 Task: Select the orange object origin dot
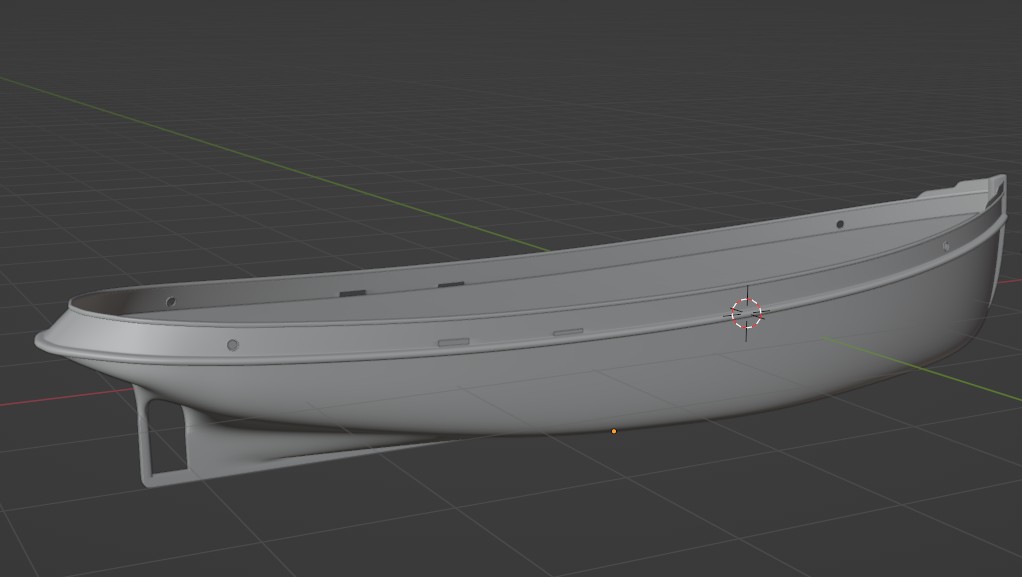pos(613,431)
